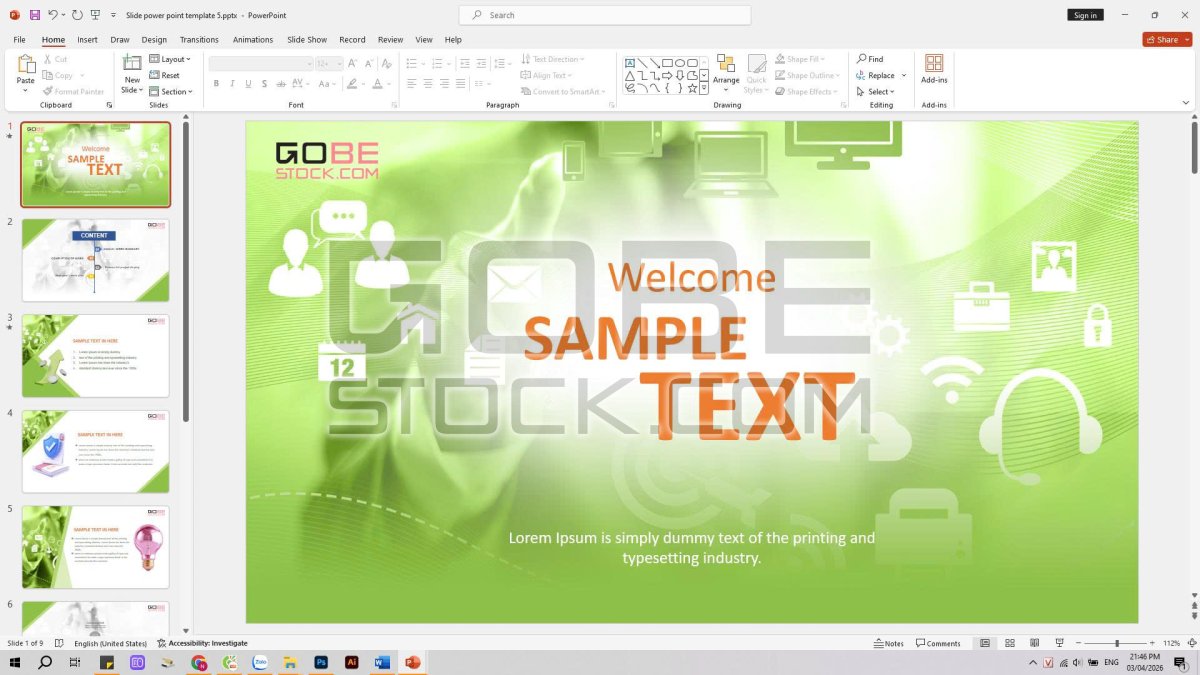
Task: Start Slide Show from status bar
Action: [1059, 643]
